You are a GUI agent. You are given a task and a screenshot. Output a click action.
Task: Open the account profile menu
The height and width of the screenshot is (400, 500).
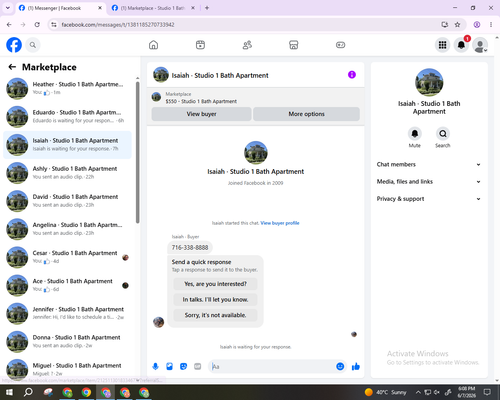[480, 45]
